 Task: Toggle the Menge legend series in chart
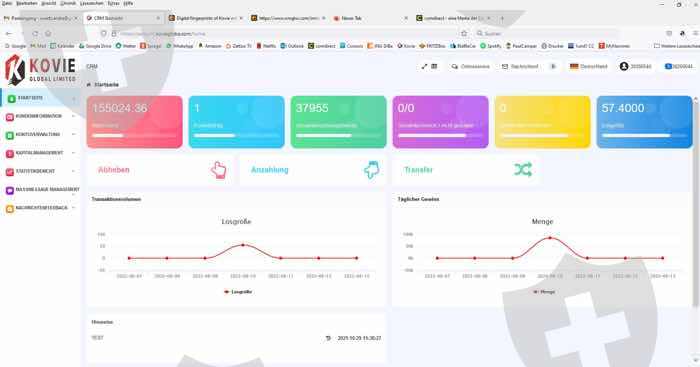coord(544,292)
